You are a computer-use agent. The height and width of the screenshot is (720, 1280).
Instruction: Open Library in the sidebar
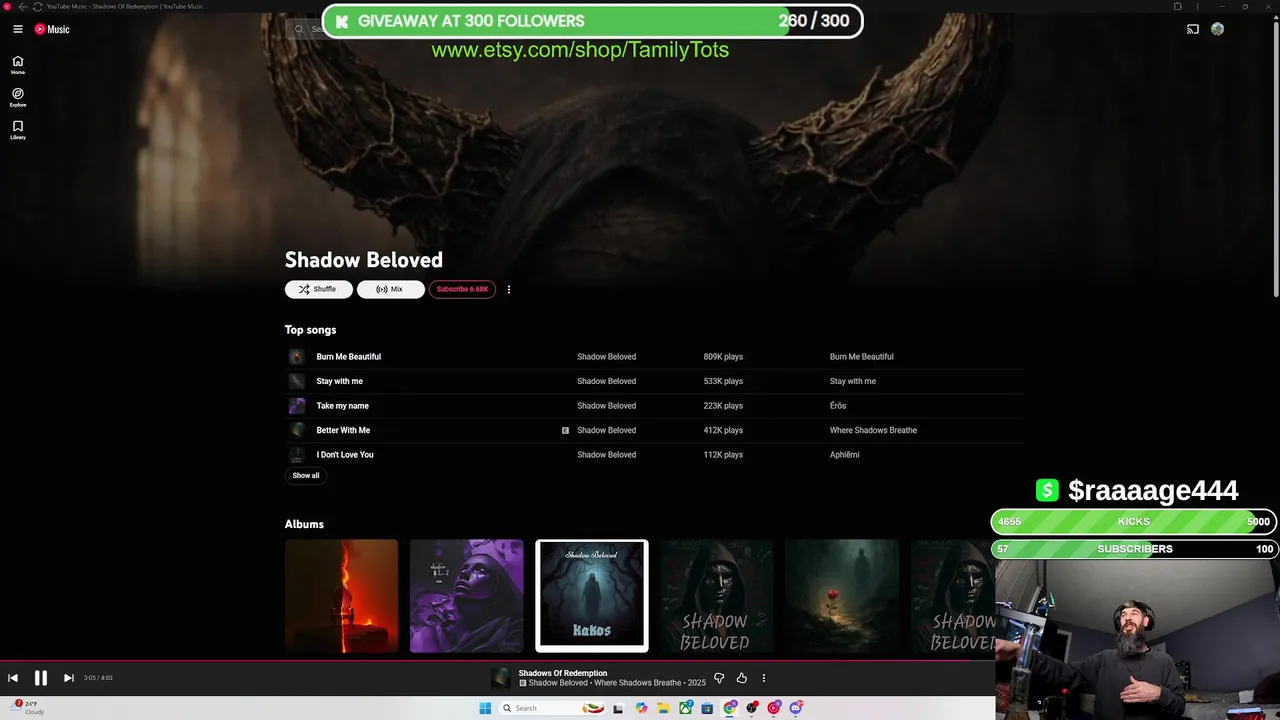tap(18, 130)
